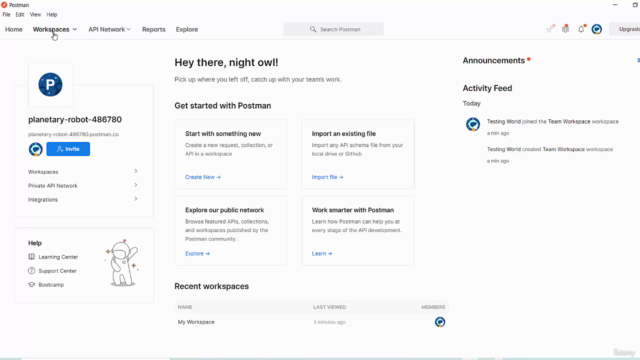Viewport: 640px width, 360px height.
Task: Go to the Home tab
Action: click(x=14, y=29)
